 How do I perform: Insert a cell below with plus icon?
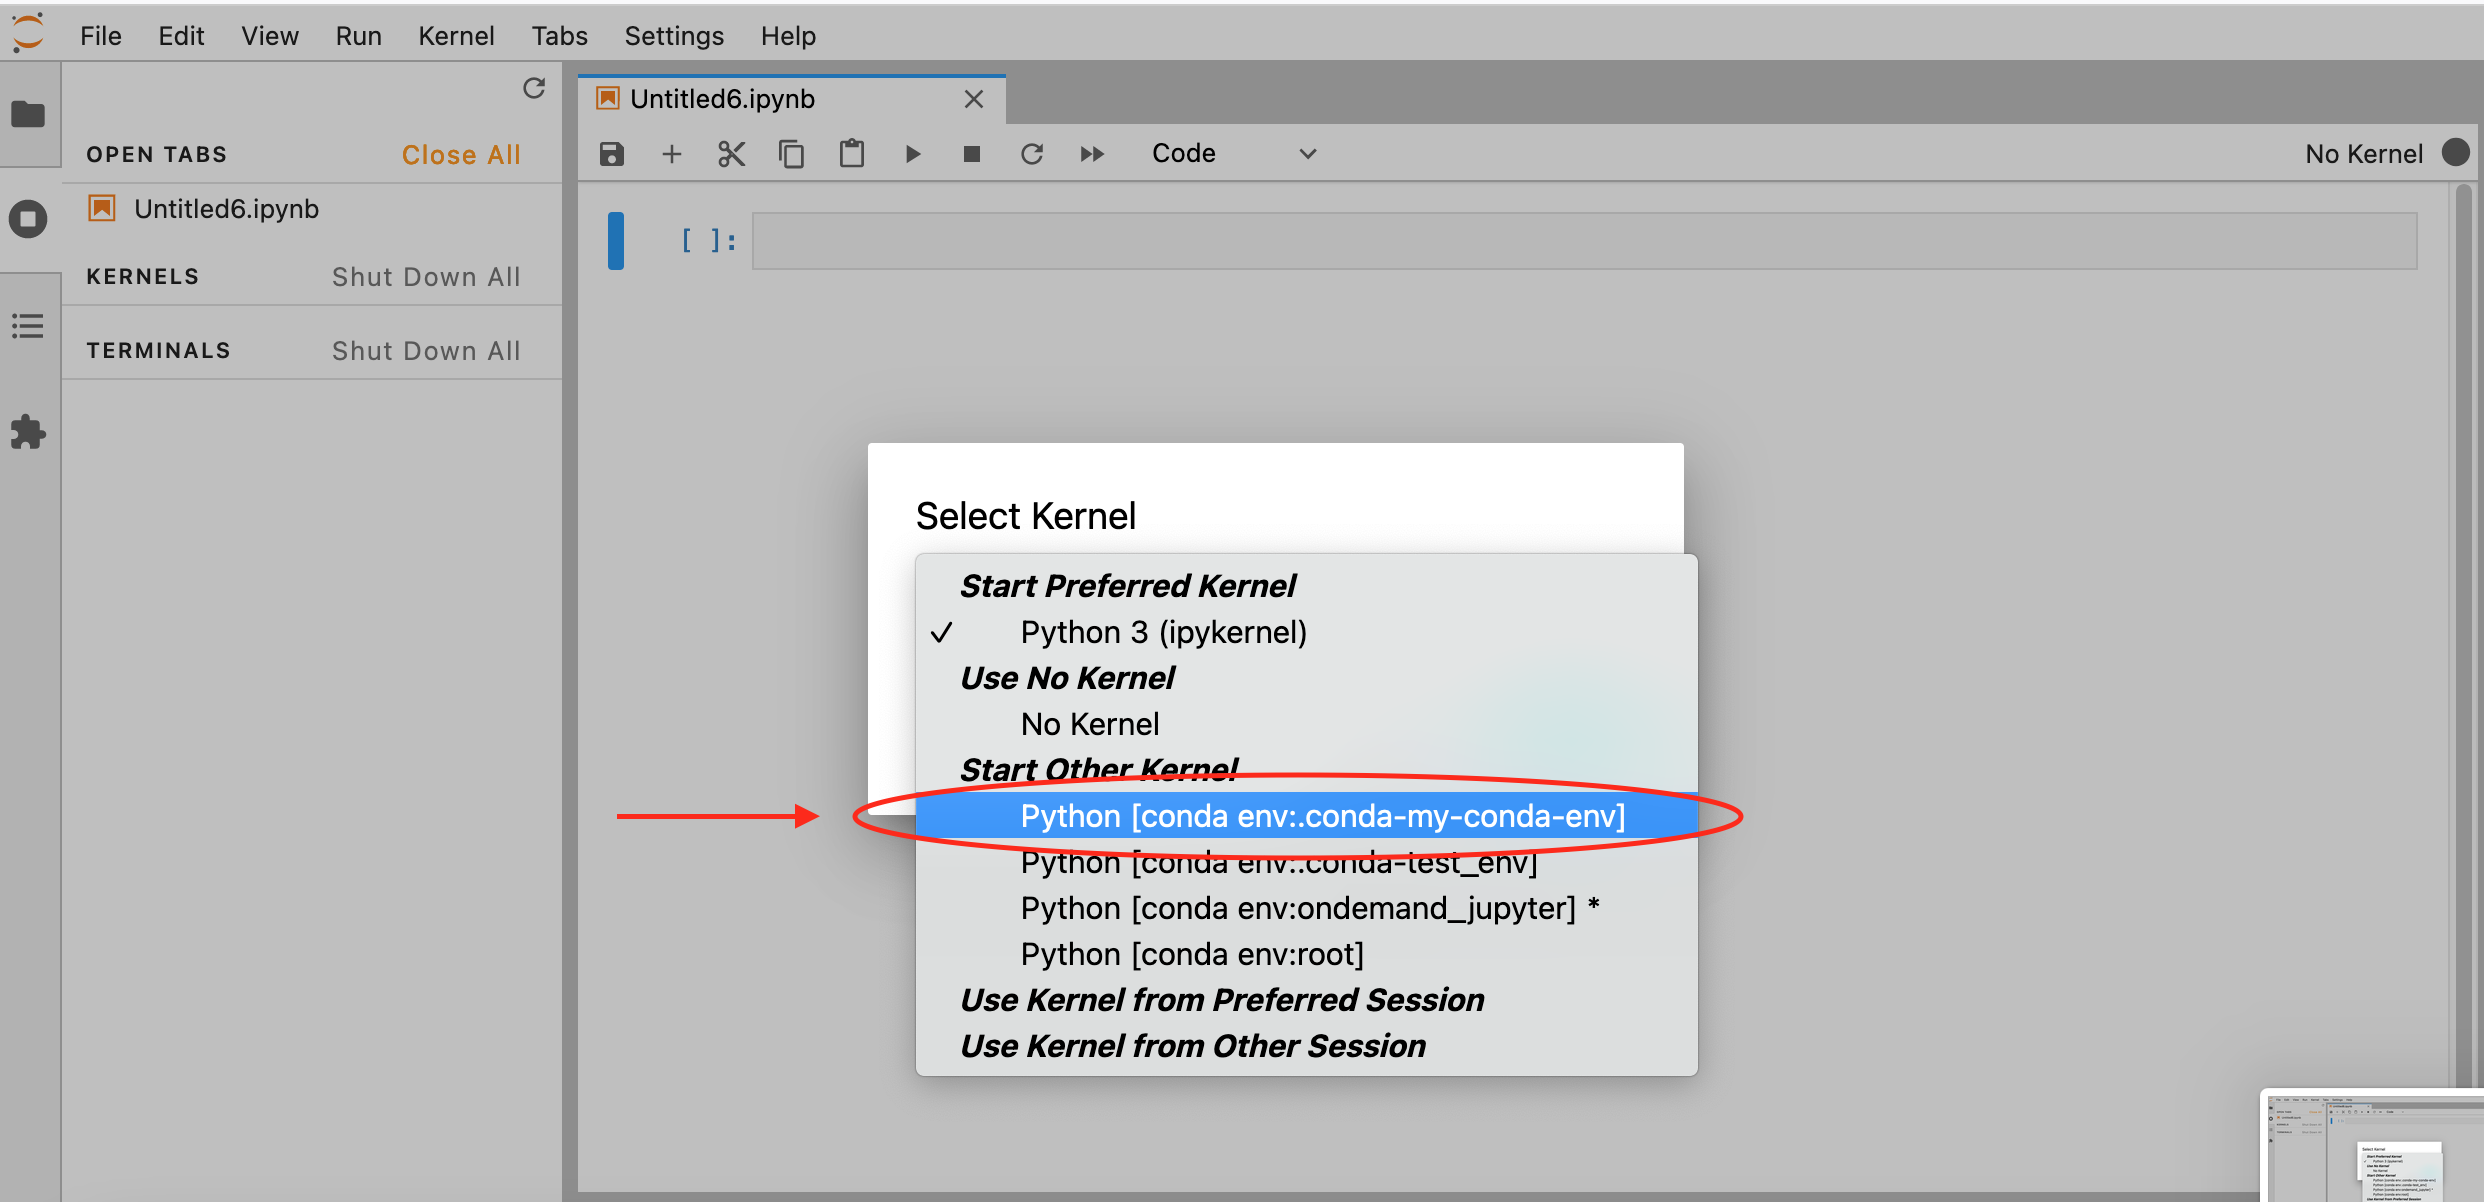click(x=671, y=154)
